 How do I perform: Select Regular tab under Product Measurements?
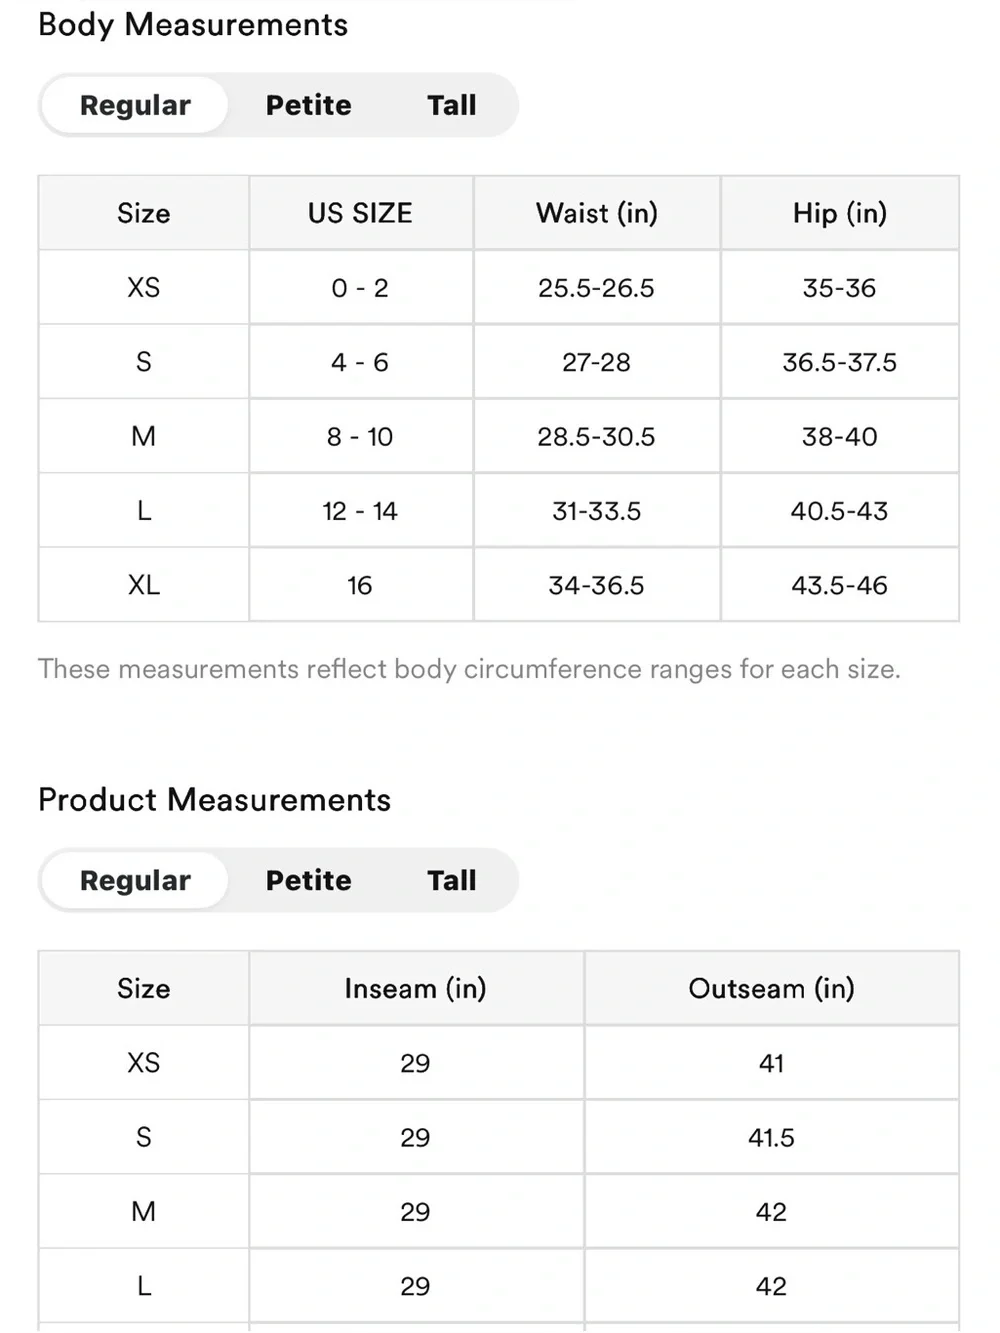point(135,880)
